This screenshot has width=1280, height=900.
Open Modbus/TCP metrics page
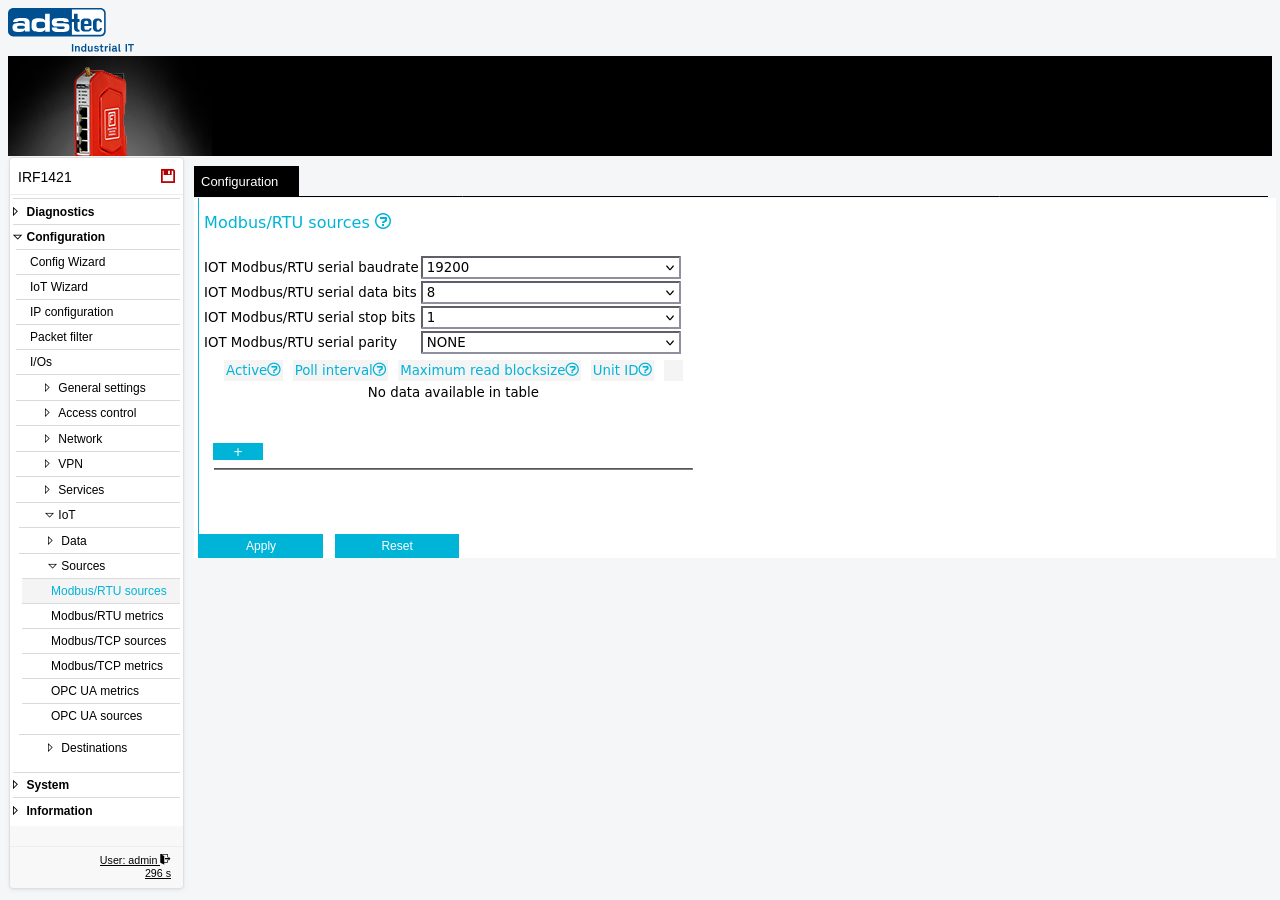pyautogui.click(x=107, y=666)
